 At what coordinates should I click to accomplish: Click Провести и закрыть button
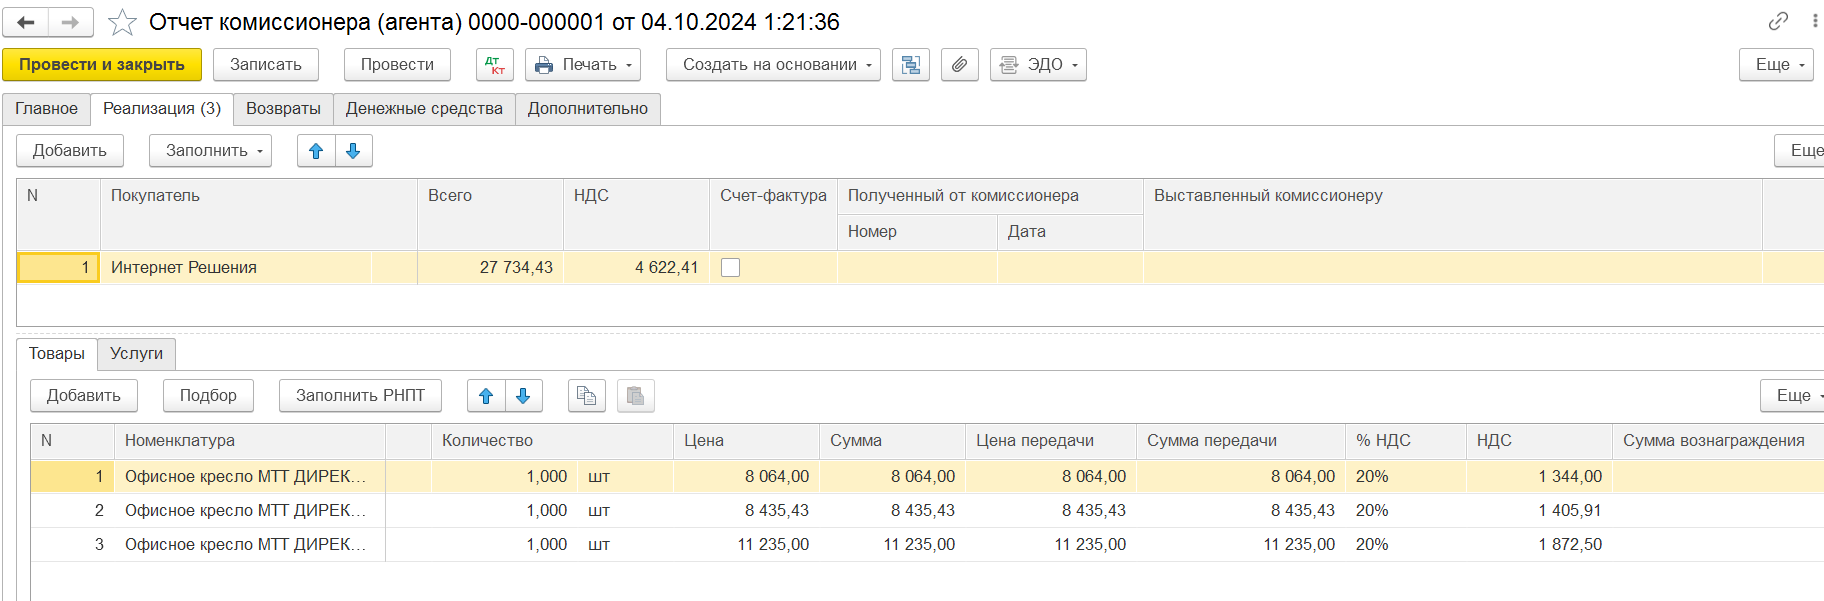click(x=102, y=65)
